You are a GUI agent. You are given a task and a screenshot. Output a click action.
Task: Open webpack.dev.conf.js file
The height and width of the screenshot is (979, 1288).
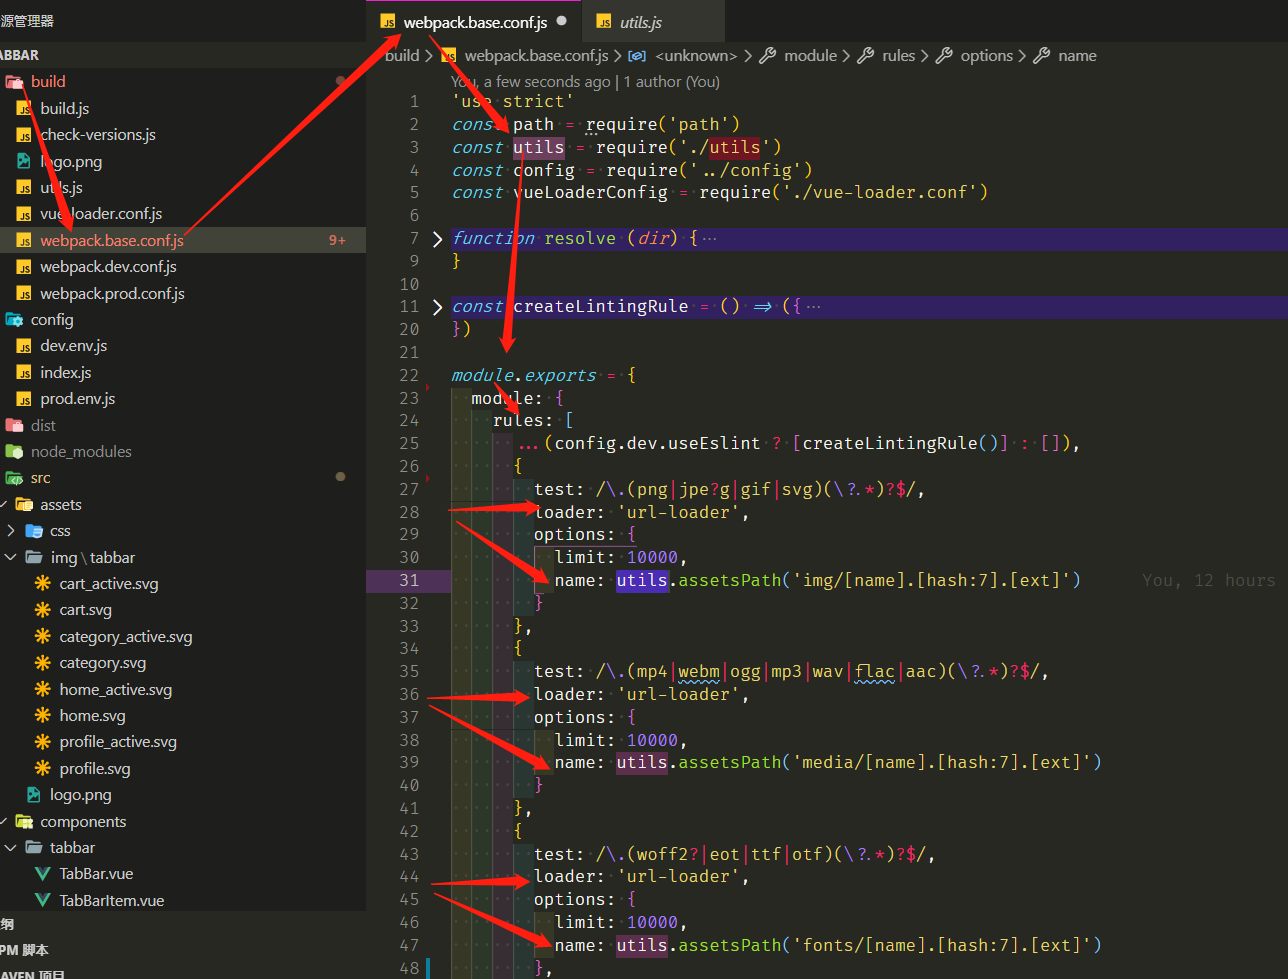(108, 267)
